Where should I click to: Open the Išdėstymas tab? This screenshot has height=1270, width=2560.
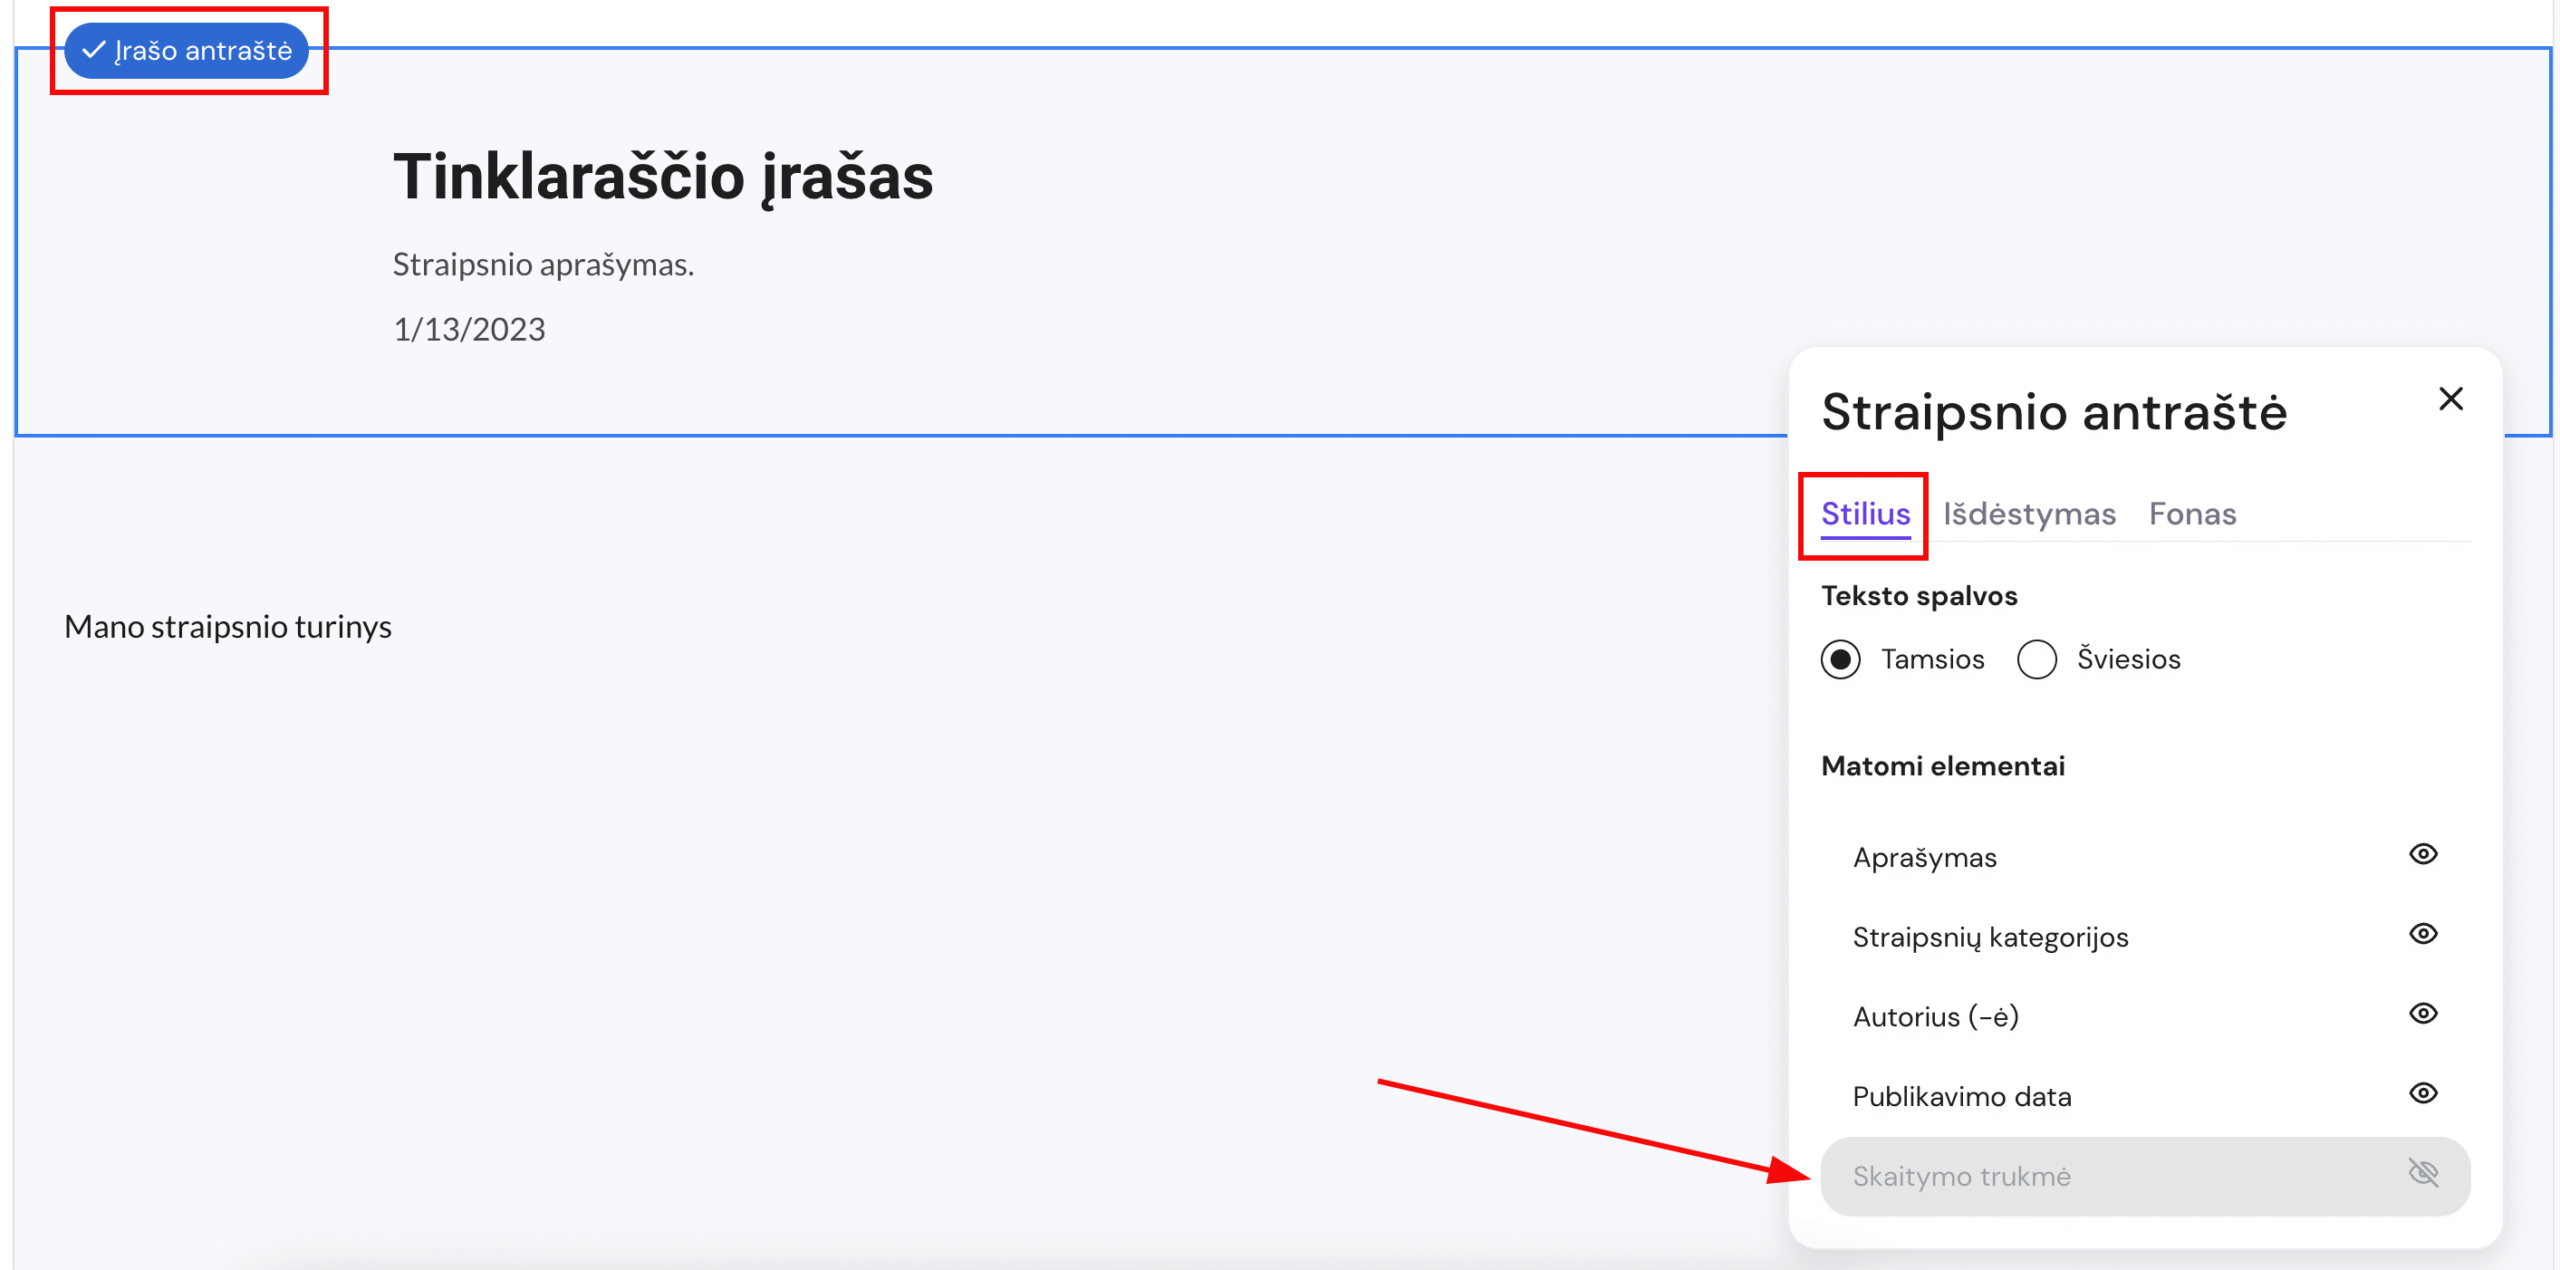click(2029, 514)
